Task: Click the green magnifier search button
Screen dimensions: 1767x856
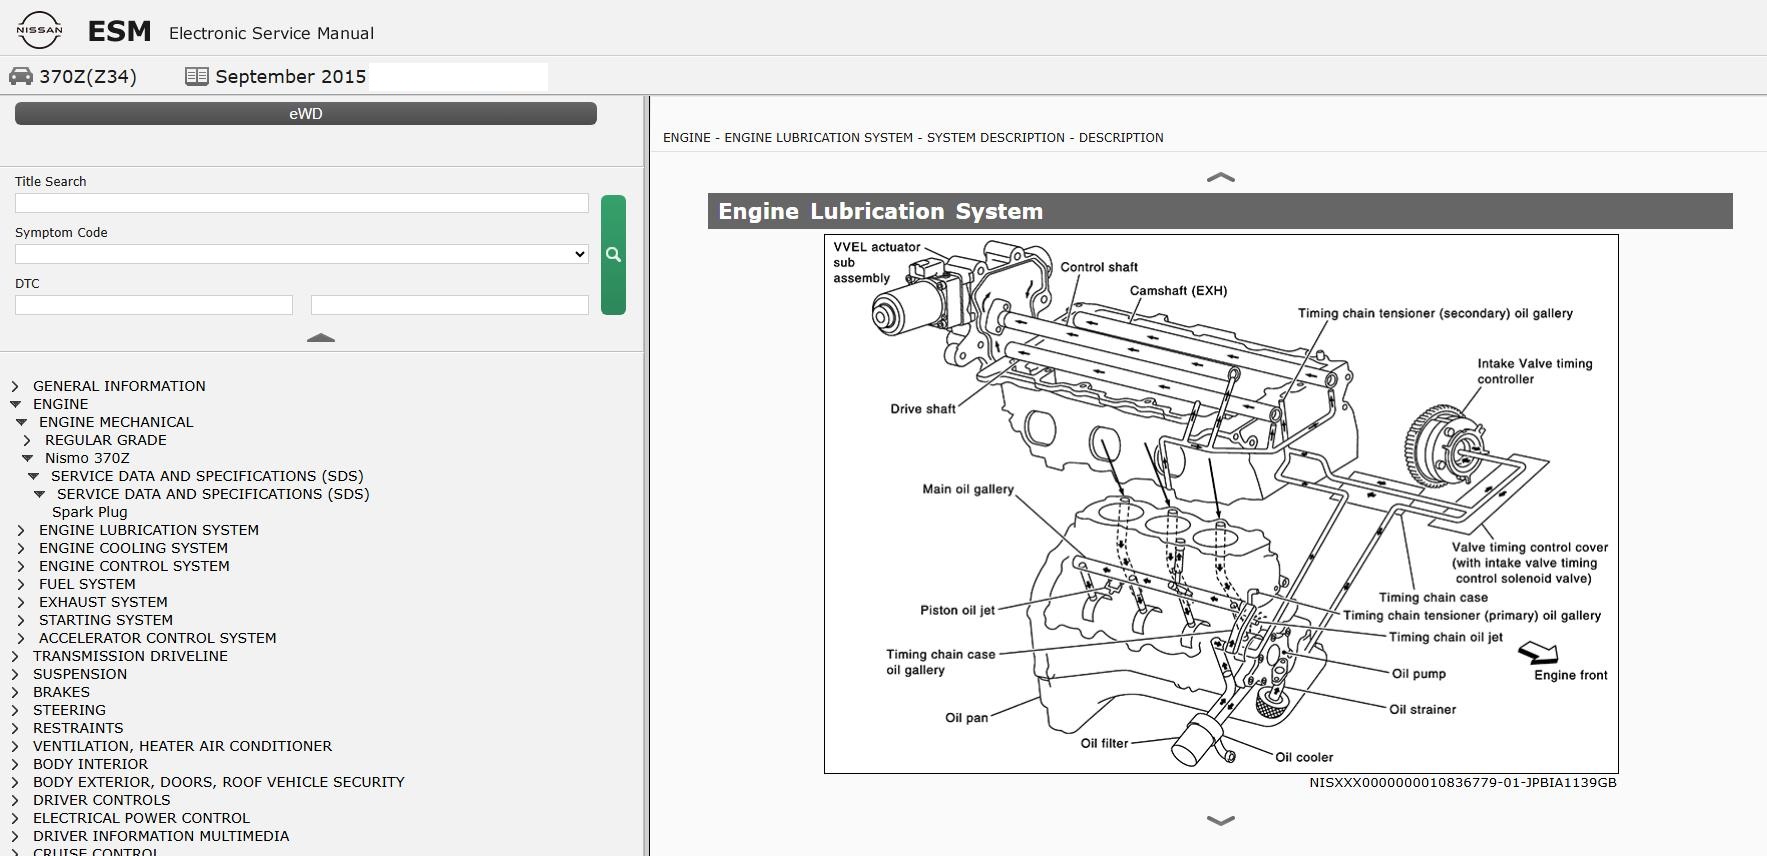Action: click(613, 255)
